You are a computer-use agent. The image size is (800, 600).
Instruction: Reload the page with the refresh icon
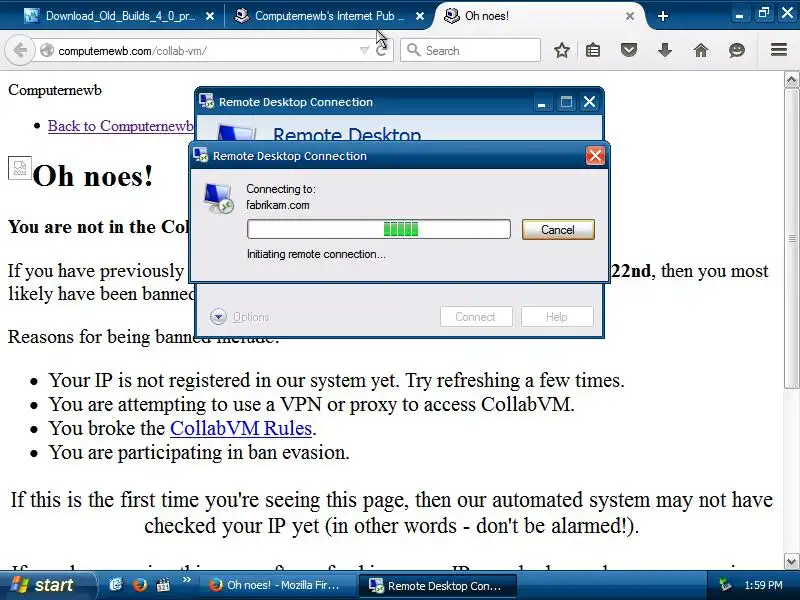[381, 51]
